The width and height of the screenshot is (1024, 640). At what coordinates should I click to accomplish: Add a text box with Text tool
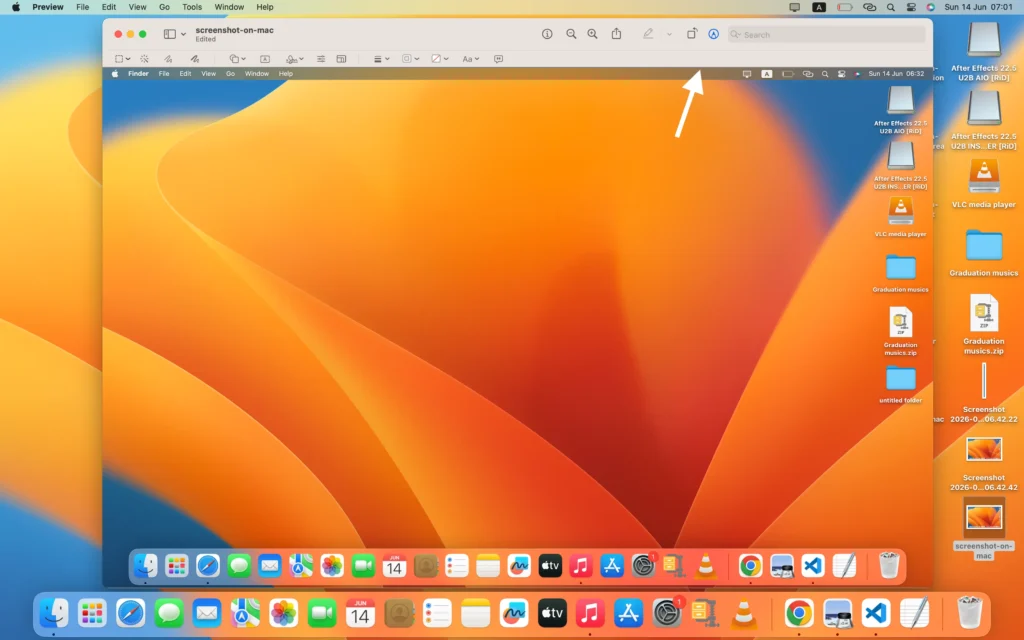[264, 59]
